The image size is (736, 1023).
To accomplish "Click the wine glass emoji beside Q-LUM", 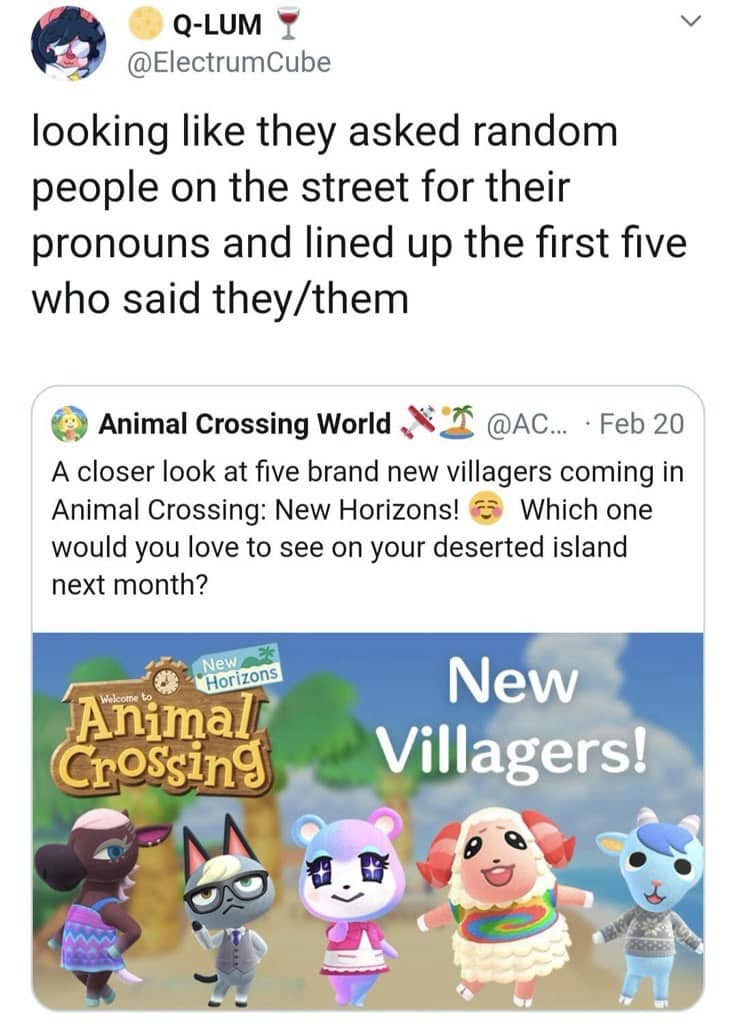I will (x=283, y=23).
